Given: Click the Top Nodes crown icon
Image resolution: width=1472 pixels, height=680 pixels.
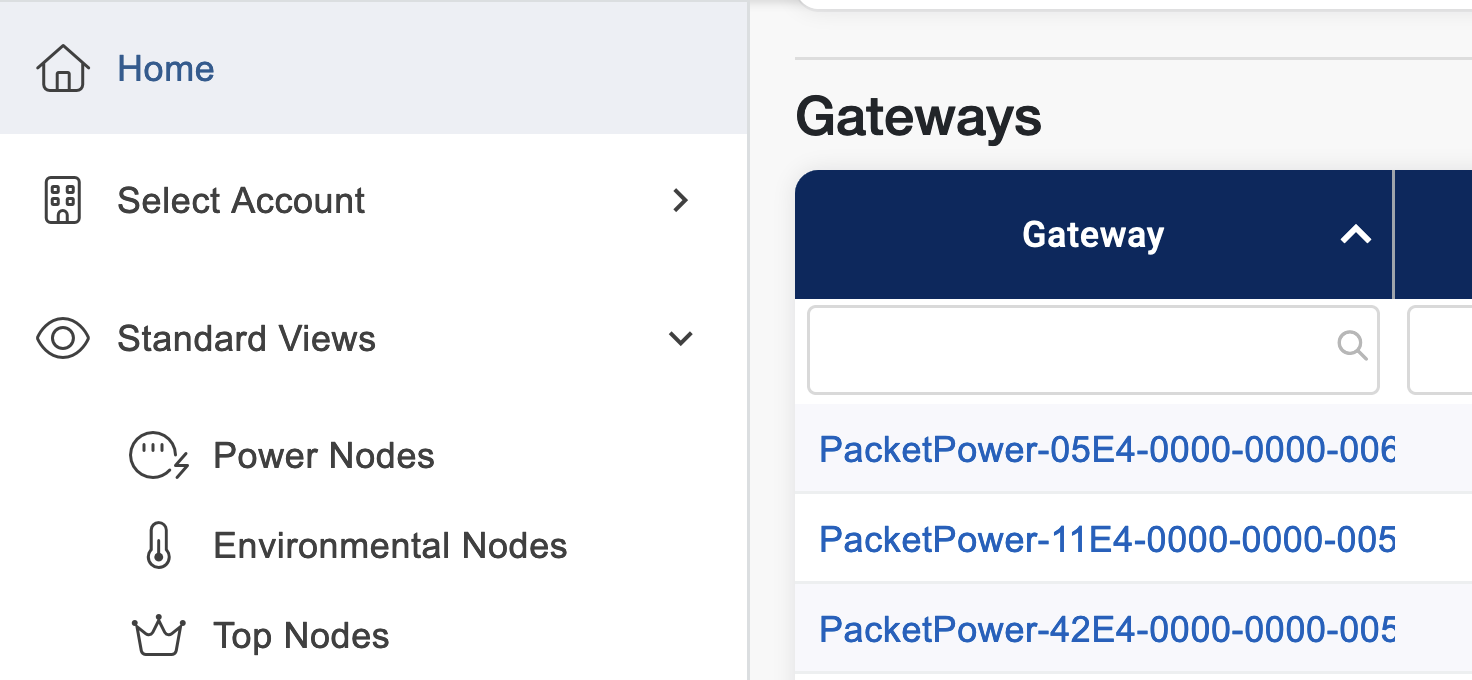Looking at the screenshot, I should [159, 636].
